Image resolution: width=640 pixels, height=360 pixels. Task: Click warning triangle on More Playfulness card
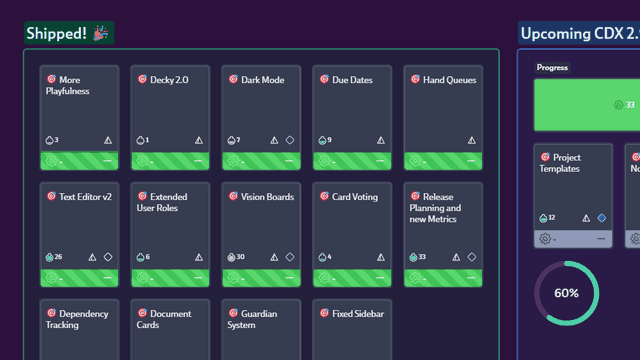pyautogui.click(x=108, y=140)
